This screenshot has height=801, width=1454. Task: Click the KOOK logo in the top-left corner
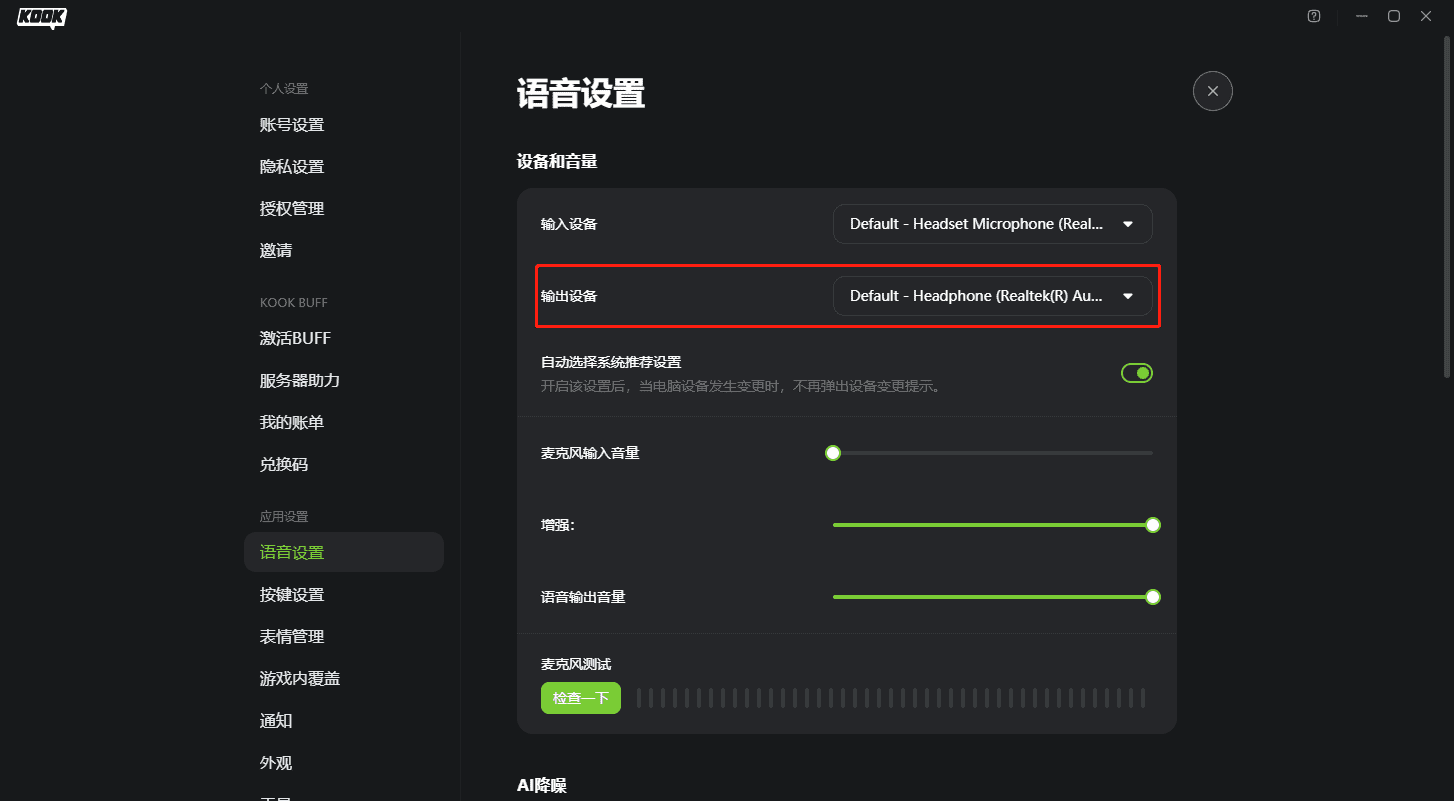41,17
